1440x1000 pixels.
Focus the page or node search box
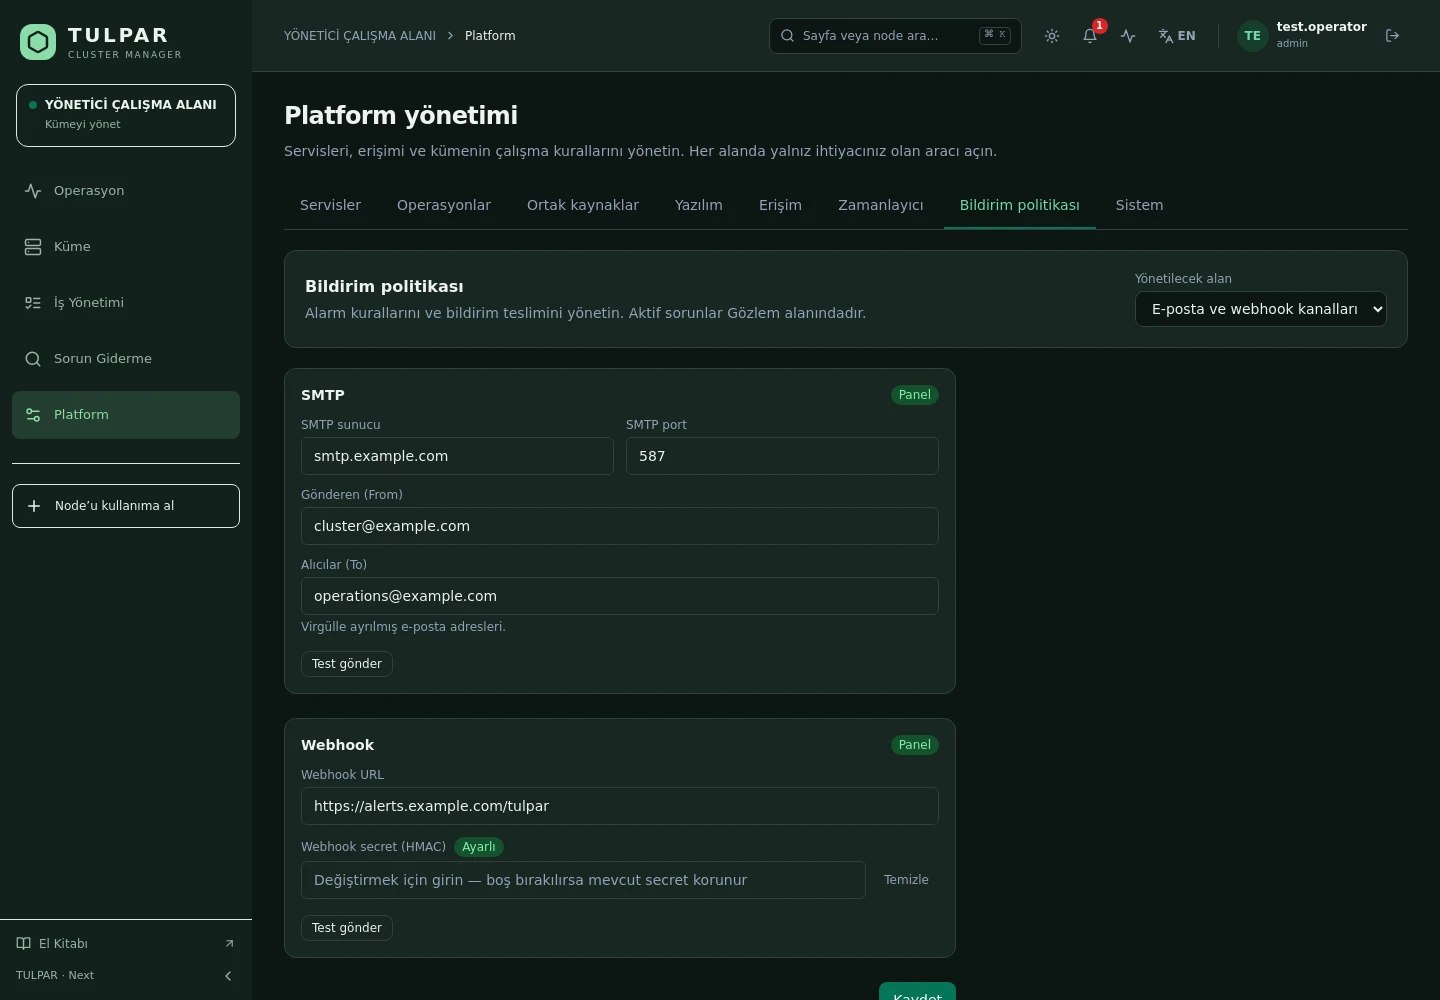pos(895,36)
